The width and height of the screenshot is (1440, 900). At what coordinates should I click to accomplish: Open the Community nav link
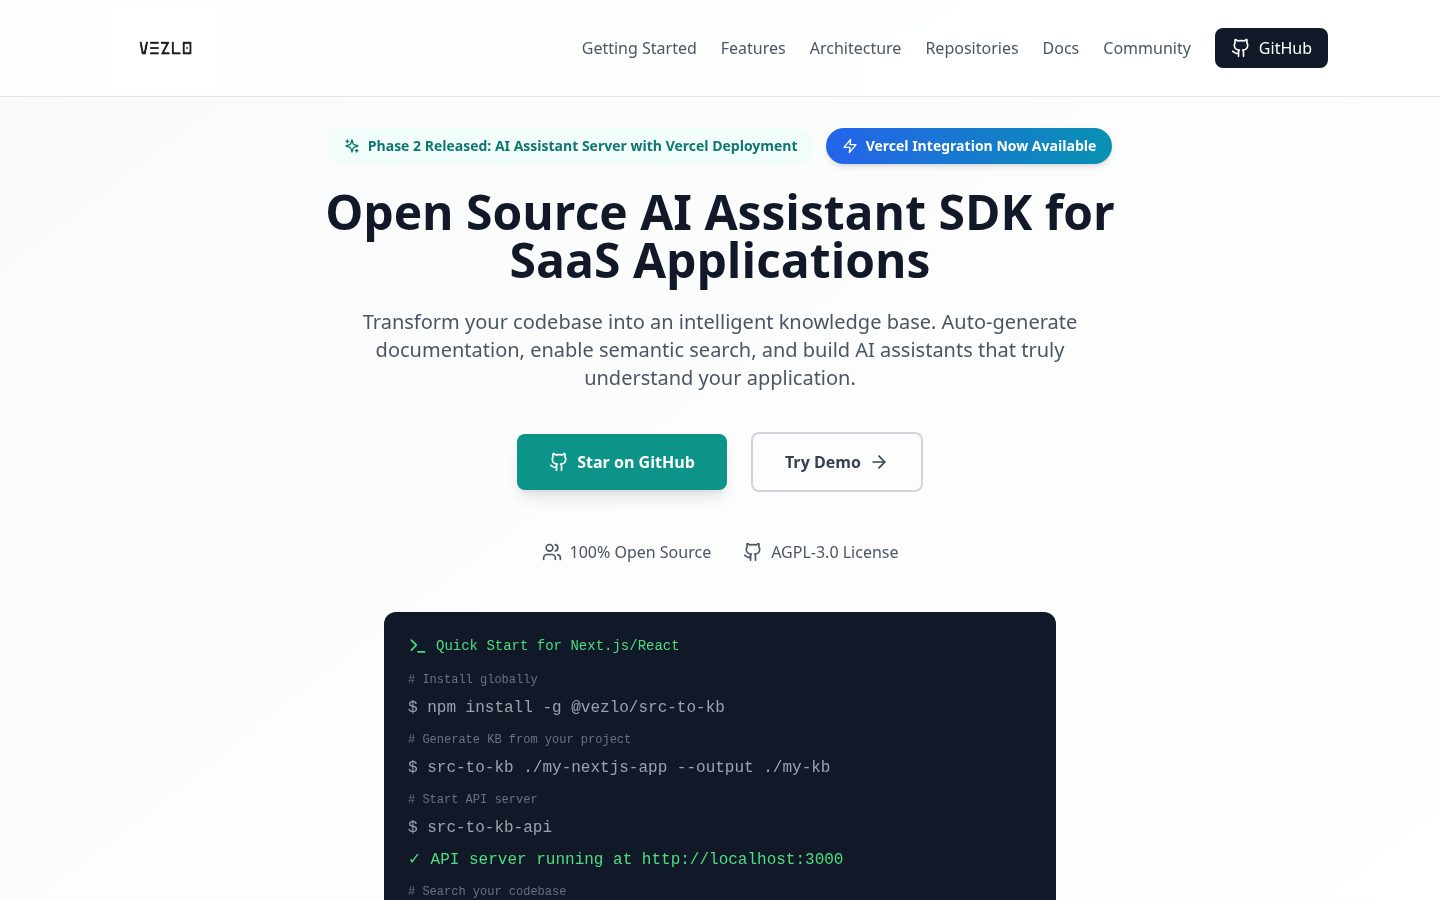(x=1147, y=48)
